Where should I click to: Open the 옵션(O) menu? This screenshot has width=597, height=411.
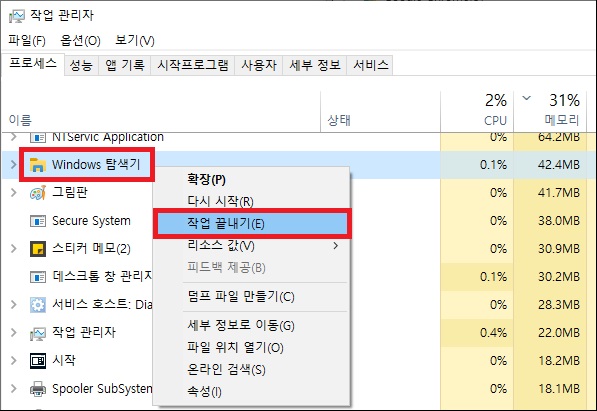(80, 40)
